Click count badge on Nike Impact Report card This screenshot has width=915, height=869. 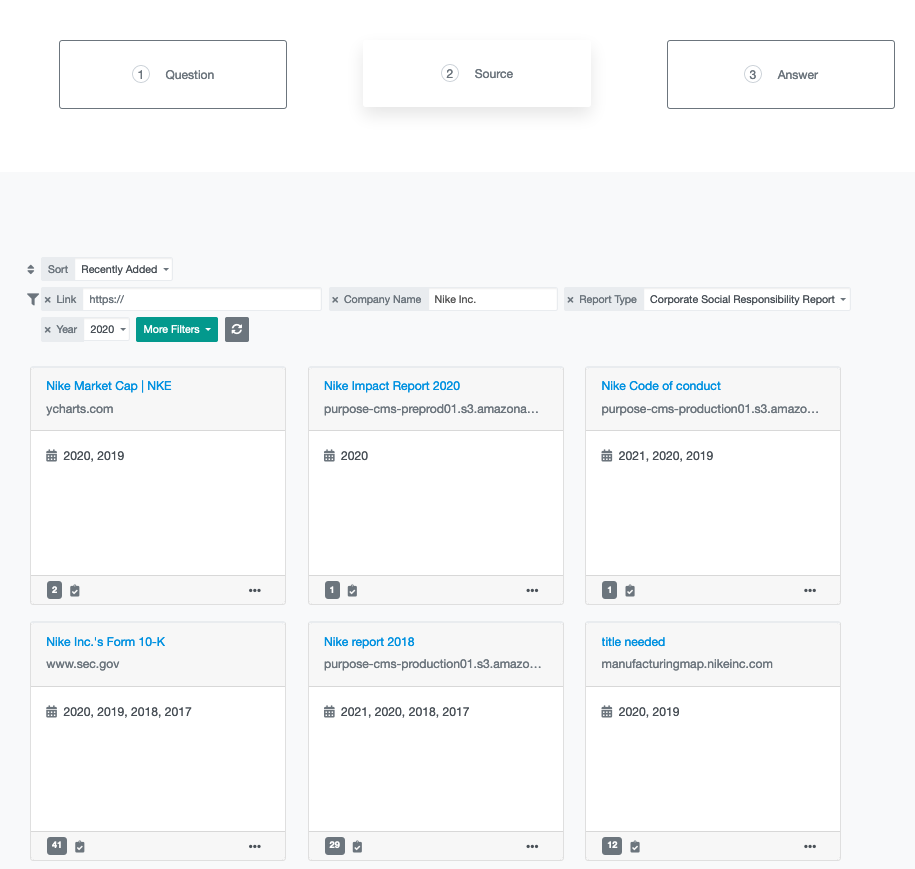pos(332,590)
